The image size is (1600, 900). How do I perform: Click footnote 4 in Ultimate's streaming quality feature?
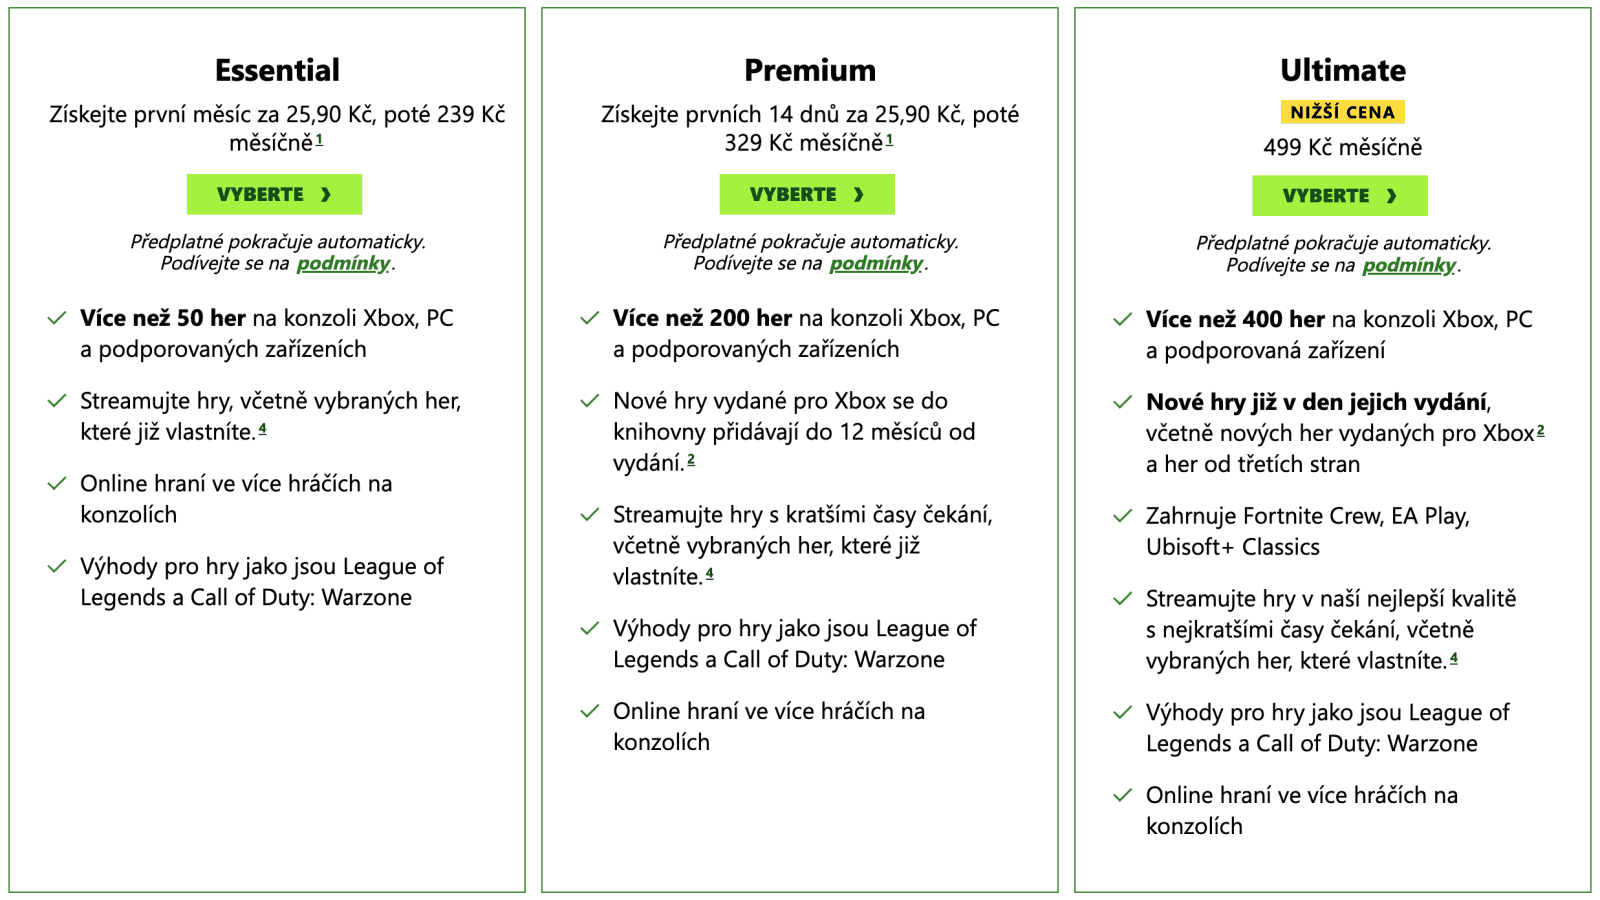[1455, 658]
